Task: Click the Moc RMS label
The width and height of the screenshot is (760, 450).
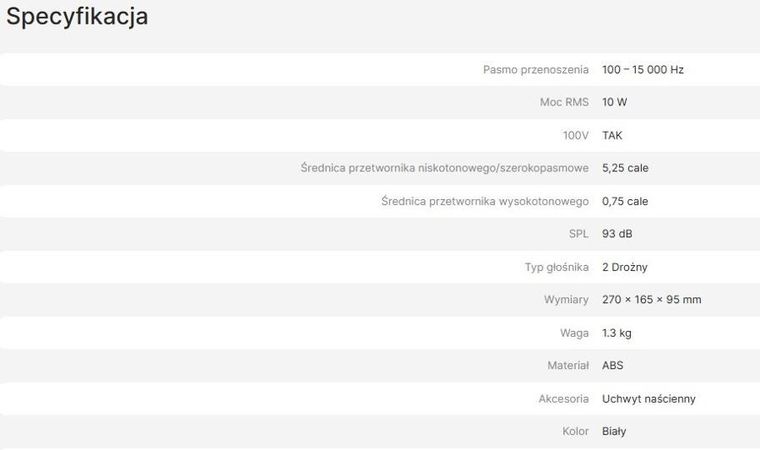Action: [563, 102]
